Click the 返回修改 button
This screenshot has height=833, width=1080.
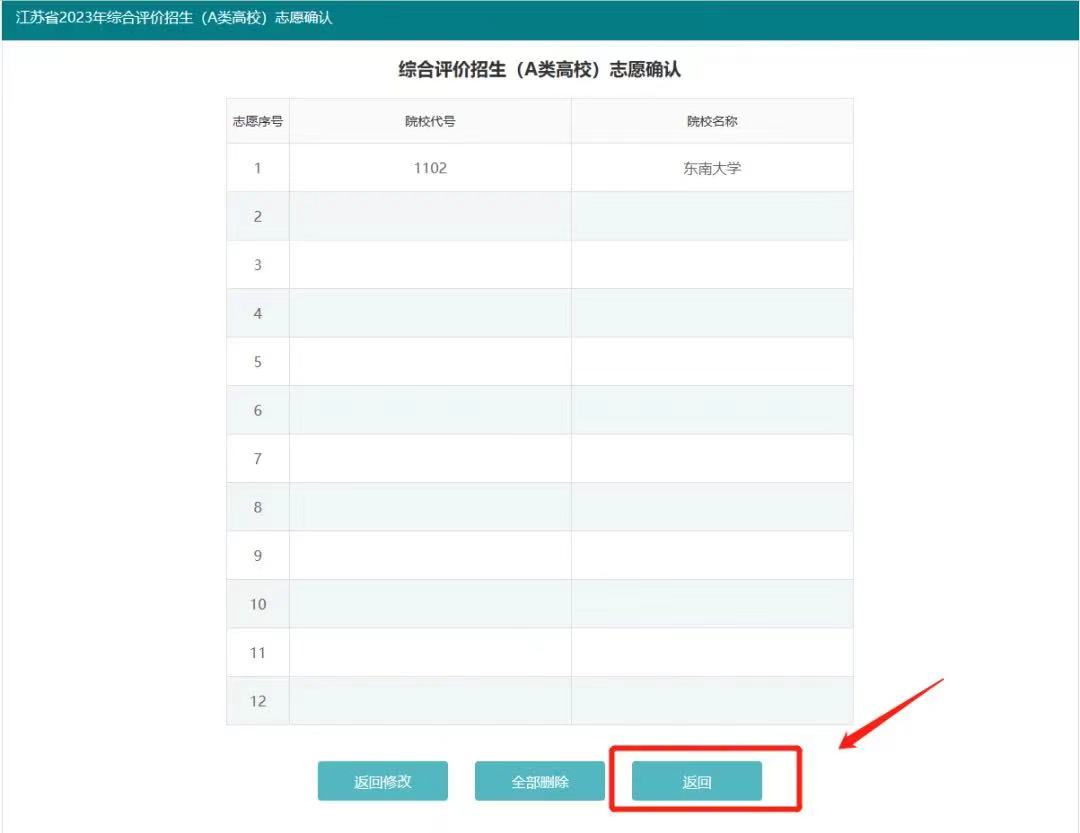click(x=382, y=781)
